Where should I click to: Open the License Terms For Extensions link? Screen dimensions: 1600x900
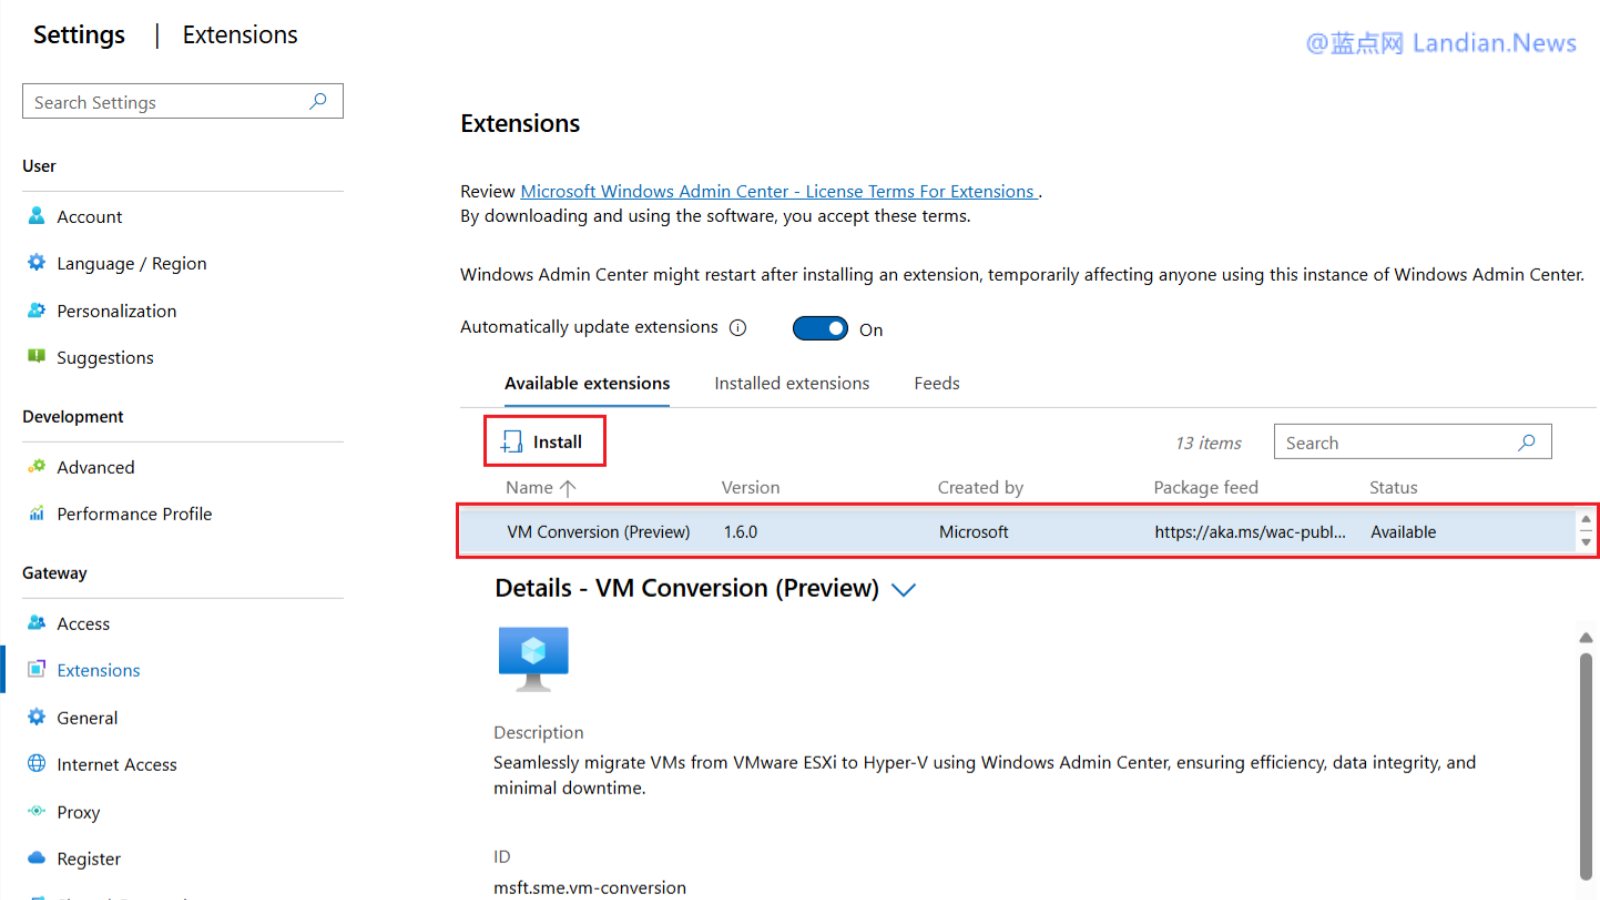point(778,191)
